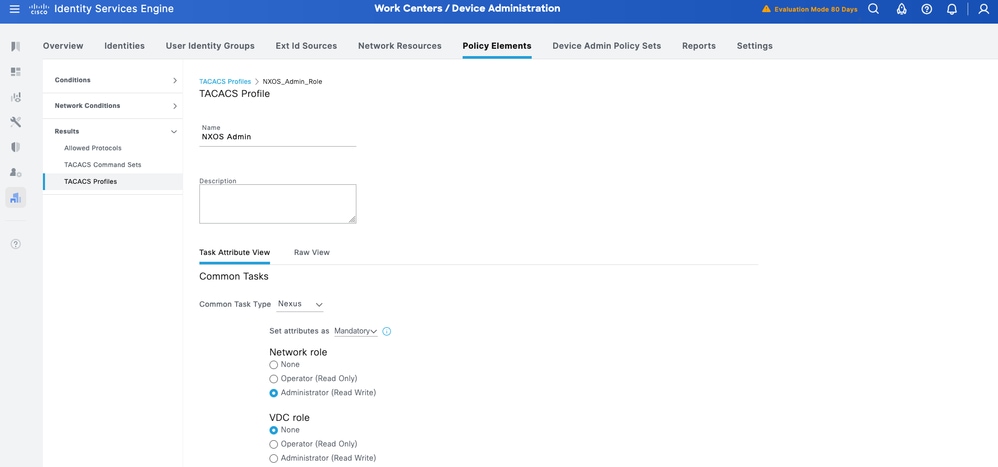Open the hamburger navigation menu
Image resolution: width=998 pixels, height=467 pixels.
click(14, 9)
